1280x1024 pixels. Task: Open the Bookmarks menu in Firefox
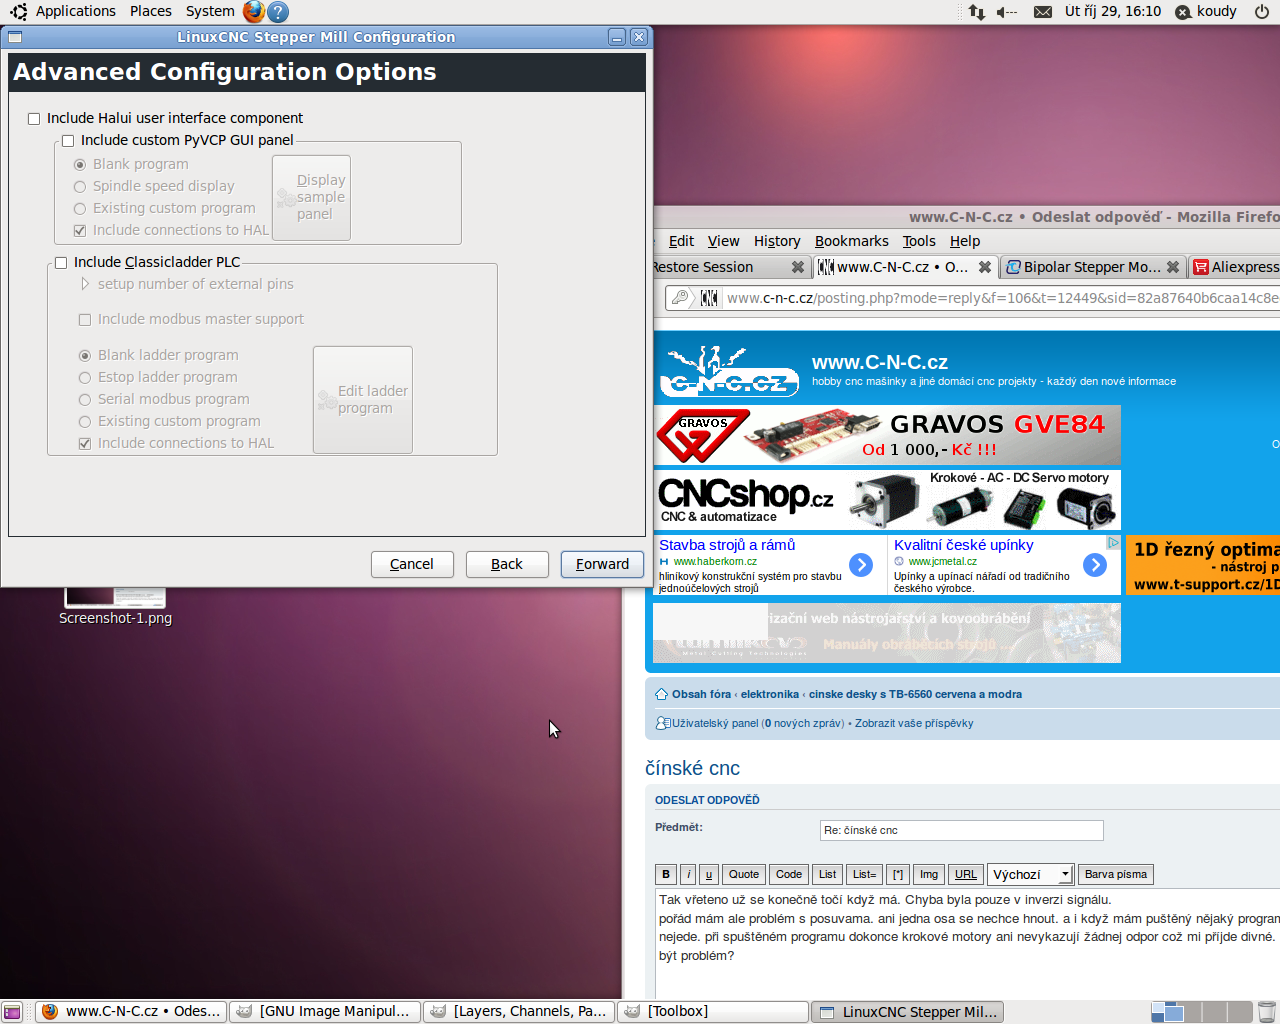click(x=851, y=241)
